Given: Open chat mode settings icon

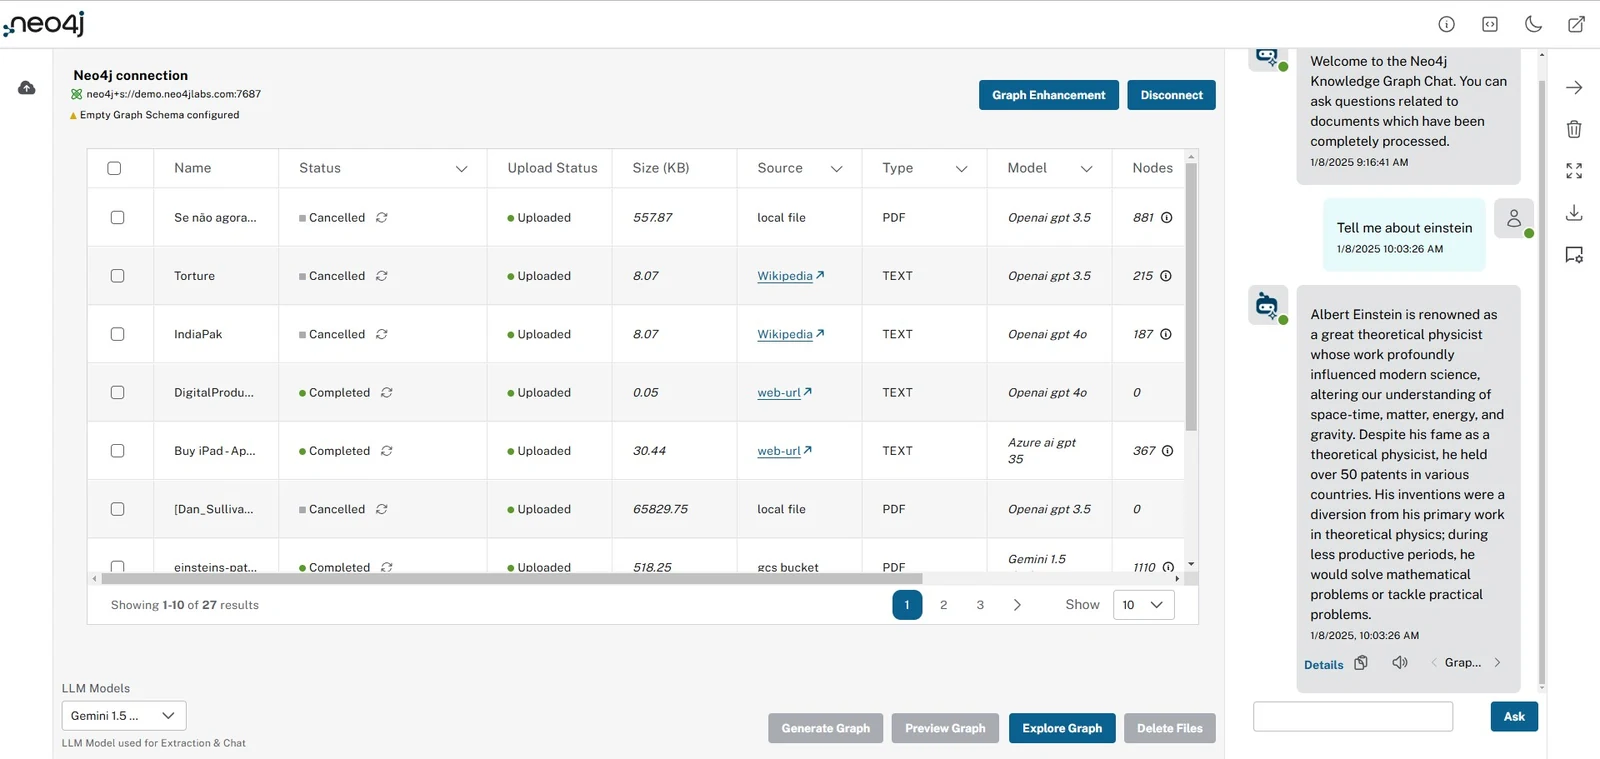Looking at the screenshot, I should tap(1574, 255).
